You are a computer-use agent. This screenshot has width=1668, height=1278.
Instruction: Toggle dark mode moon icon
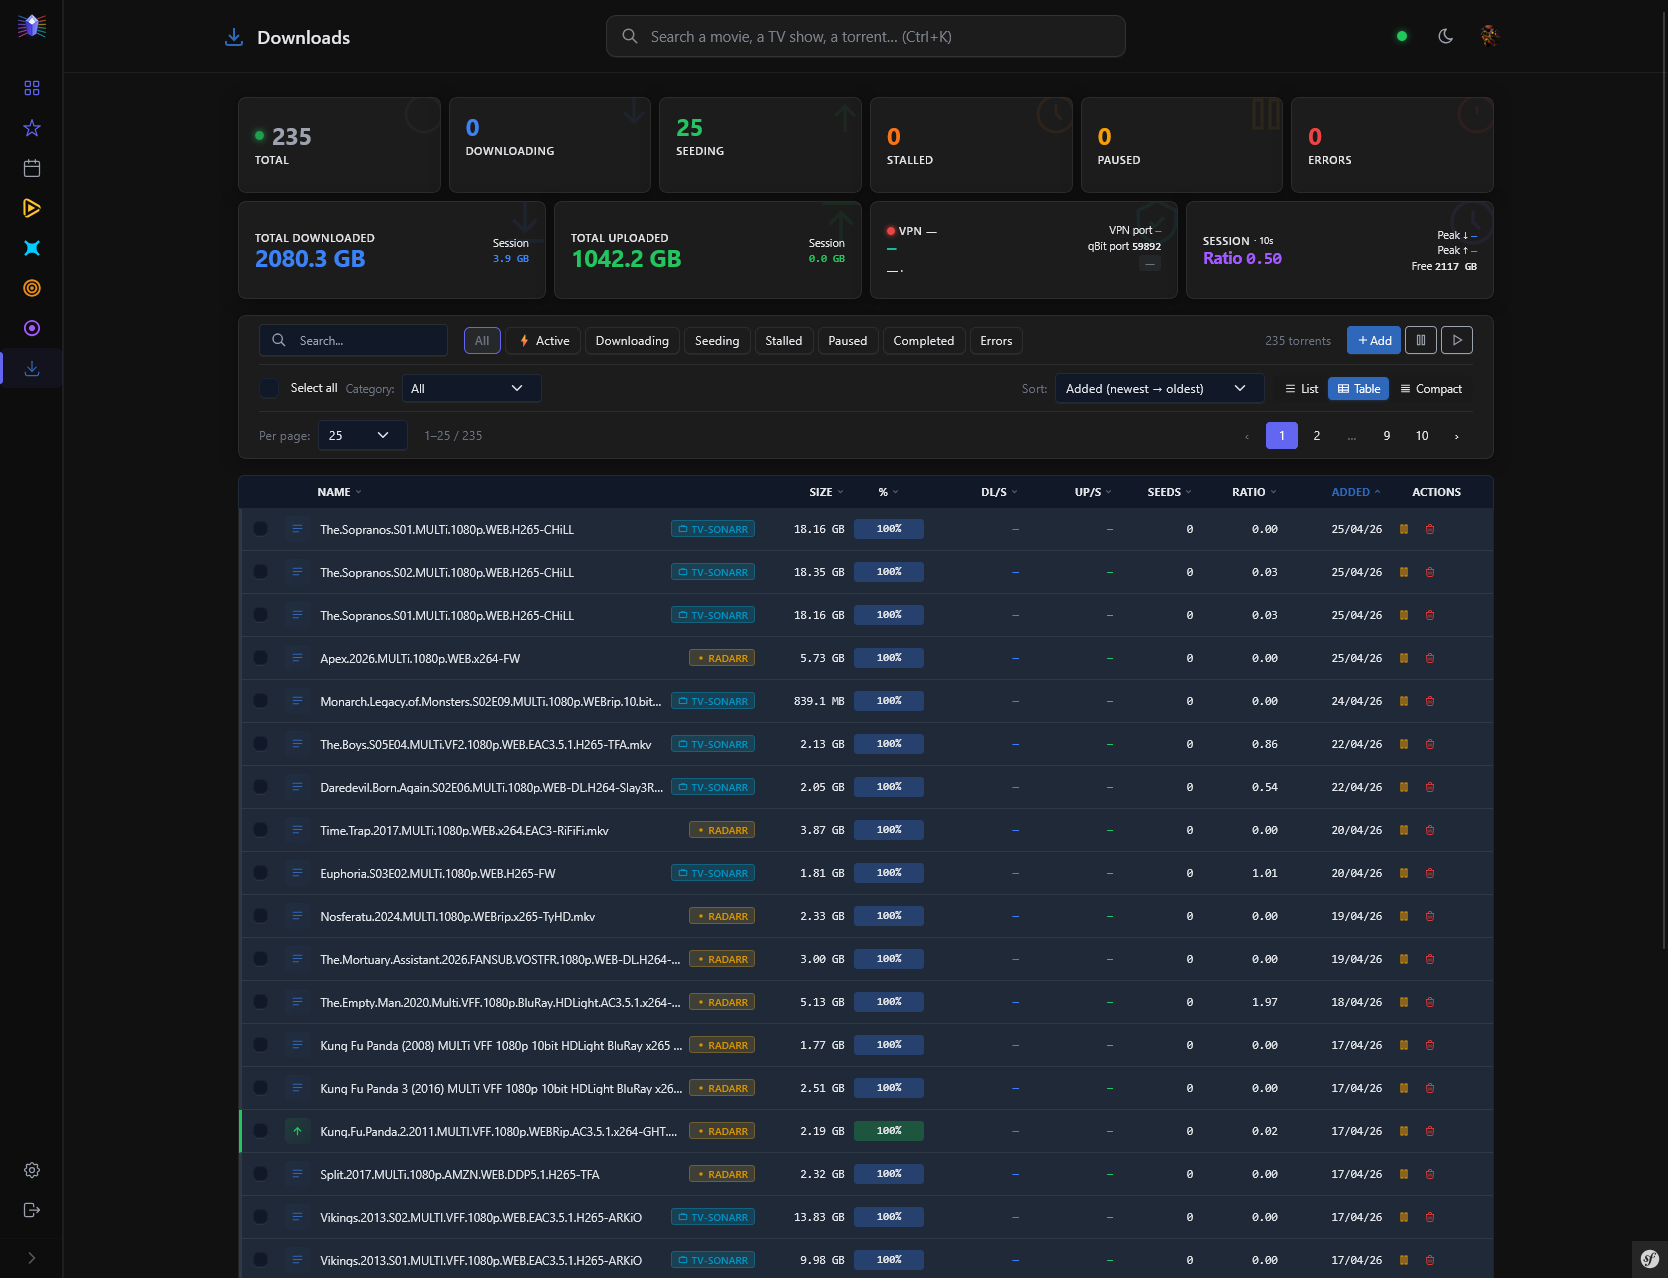pyautogui.click(x=1446, y=36)
